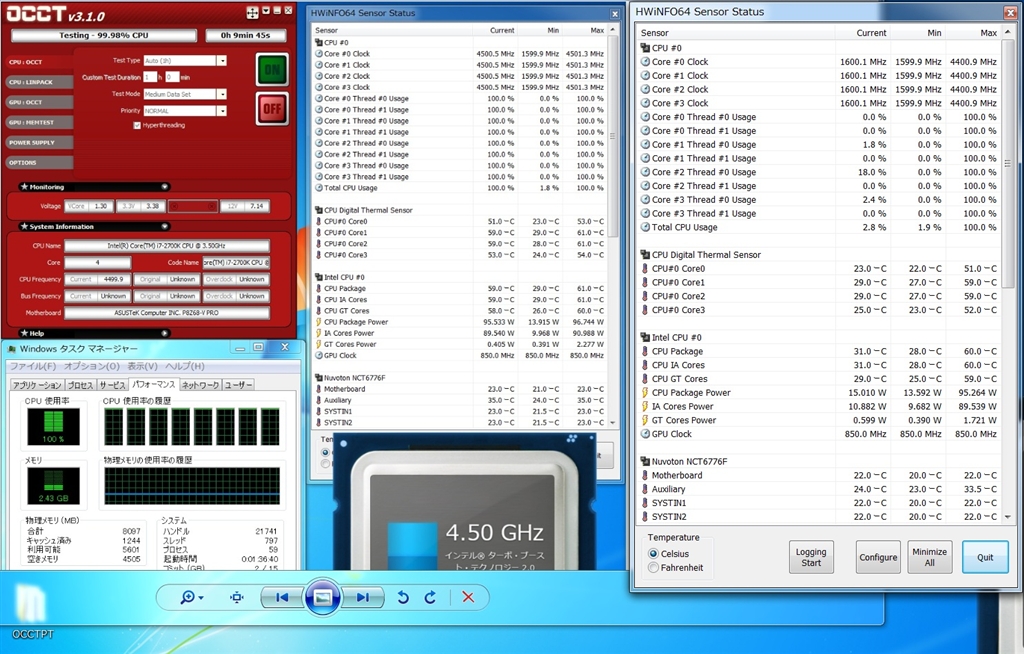Rotate the image clockwise
1024x654 pixels.
click(x=430, y=597)
